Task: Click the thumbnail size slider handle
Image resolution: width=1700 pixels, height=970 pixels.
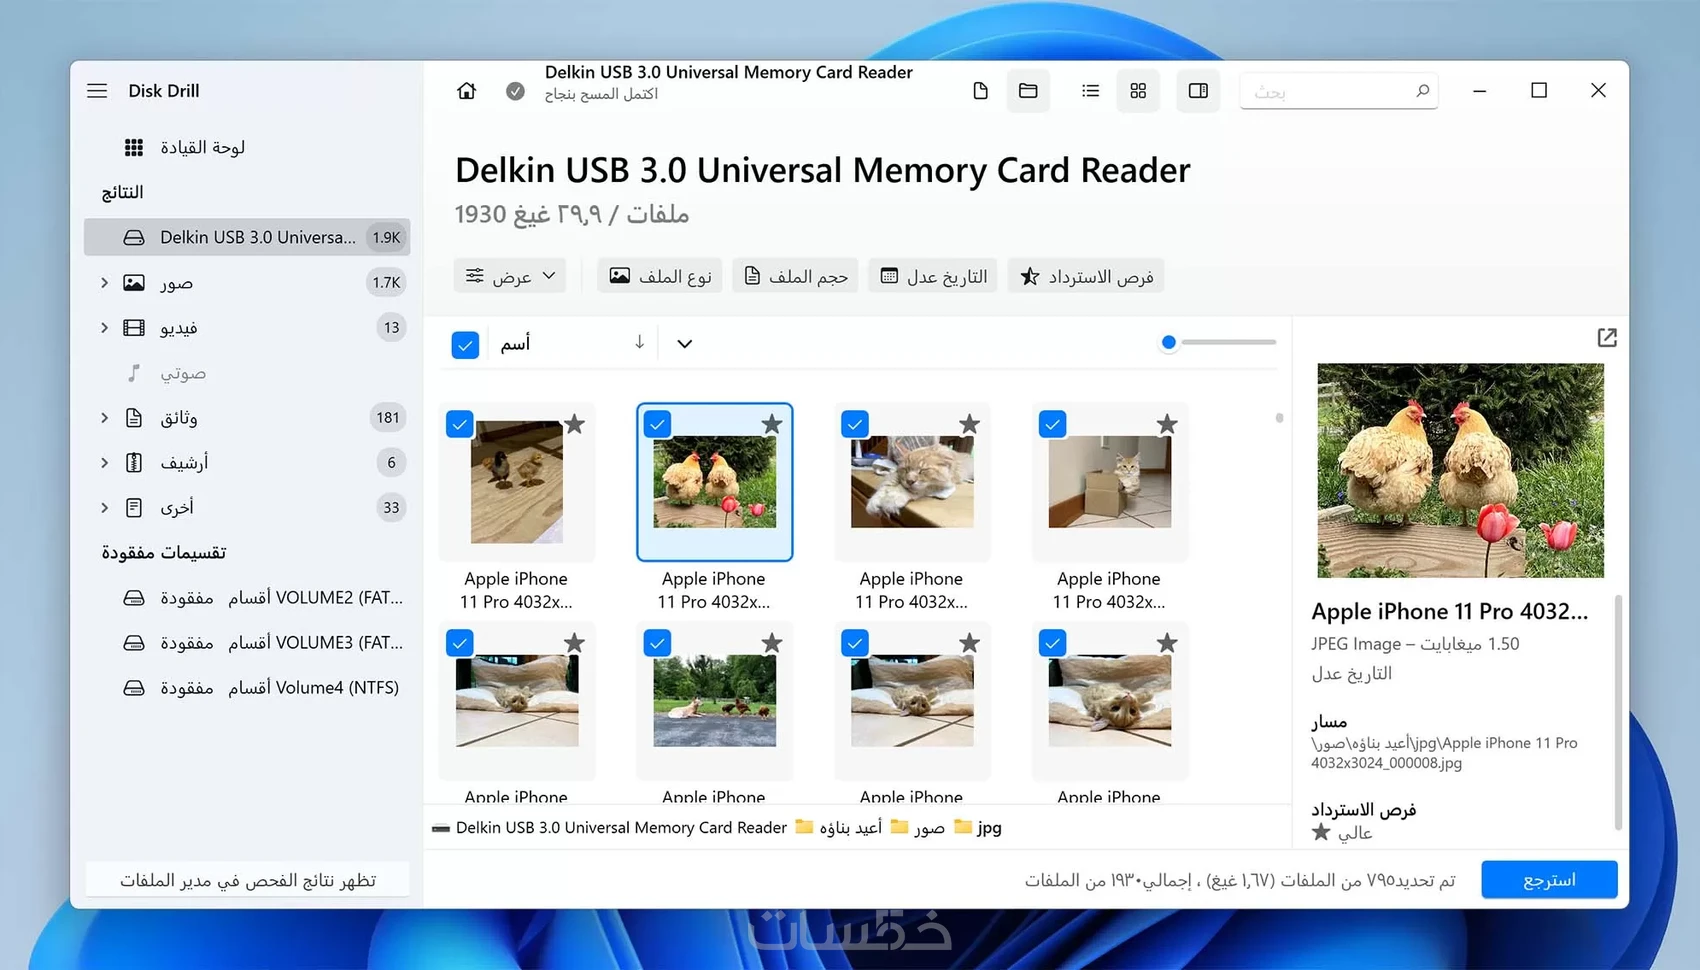Action: pyautogui.click(x=1168, y=343)
